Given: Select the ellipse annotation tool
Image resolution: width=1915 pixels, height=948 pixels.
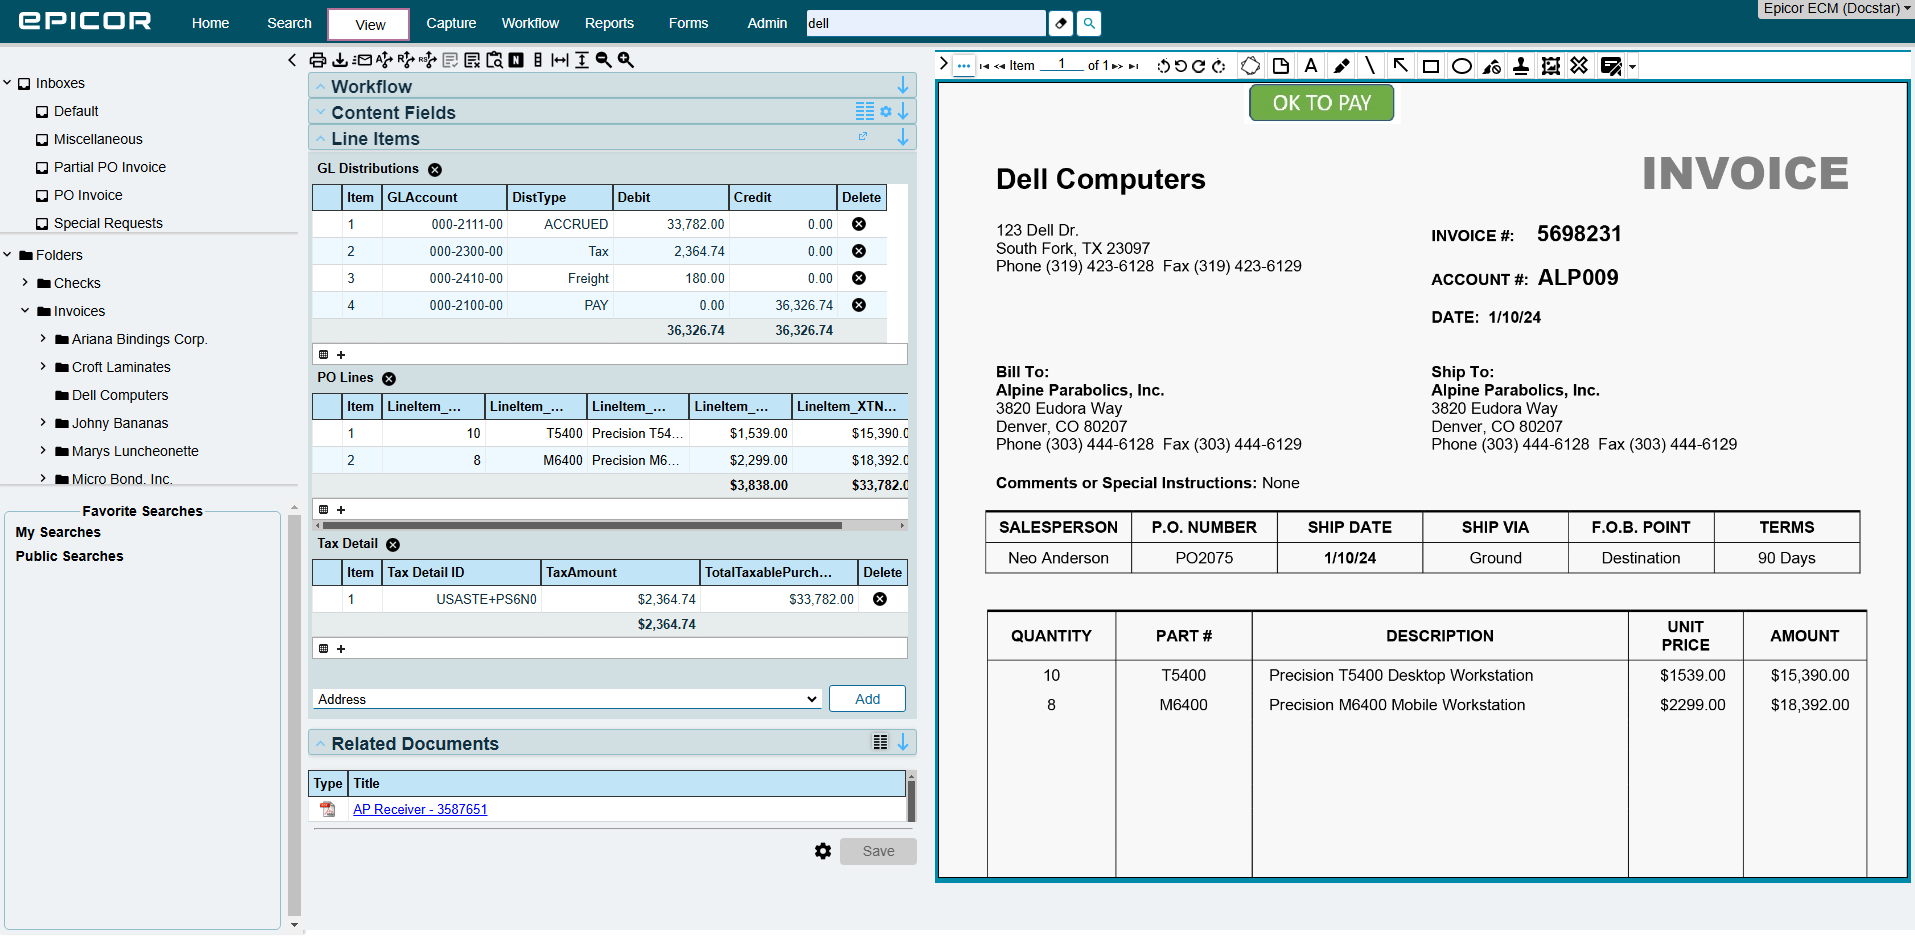Looking at the screenshot, I should pyautogui.click(x=1461, y=66).
